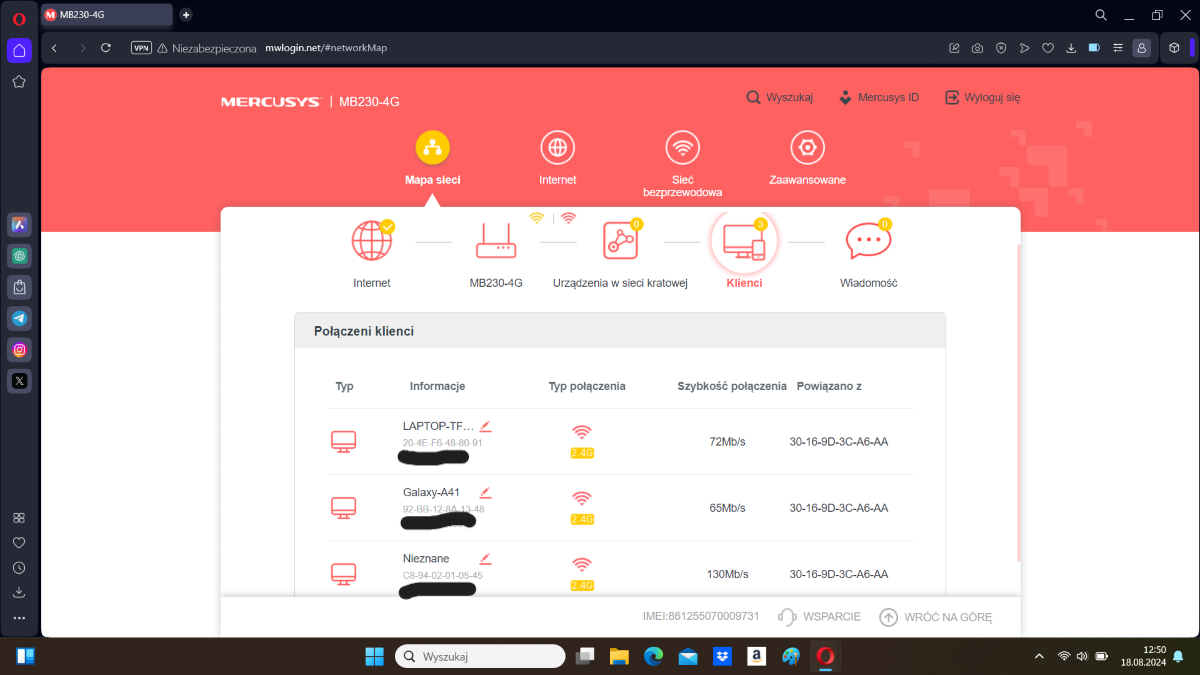Click the MERCUSYS logo
This screenshot has width=1200, height=675.
tap(270, 102)
